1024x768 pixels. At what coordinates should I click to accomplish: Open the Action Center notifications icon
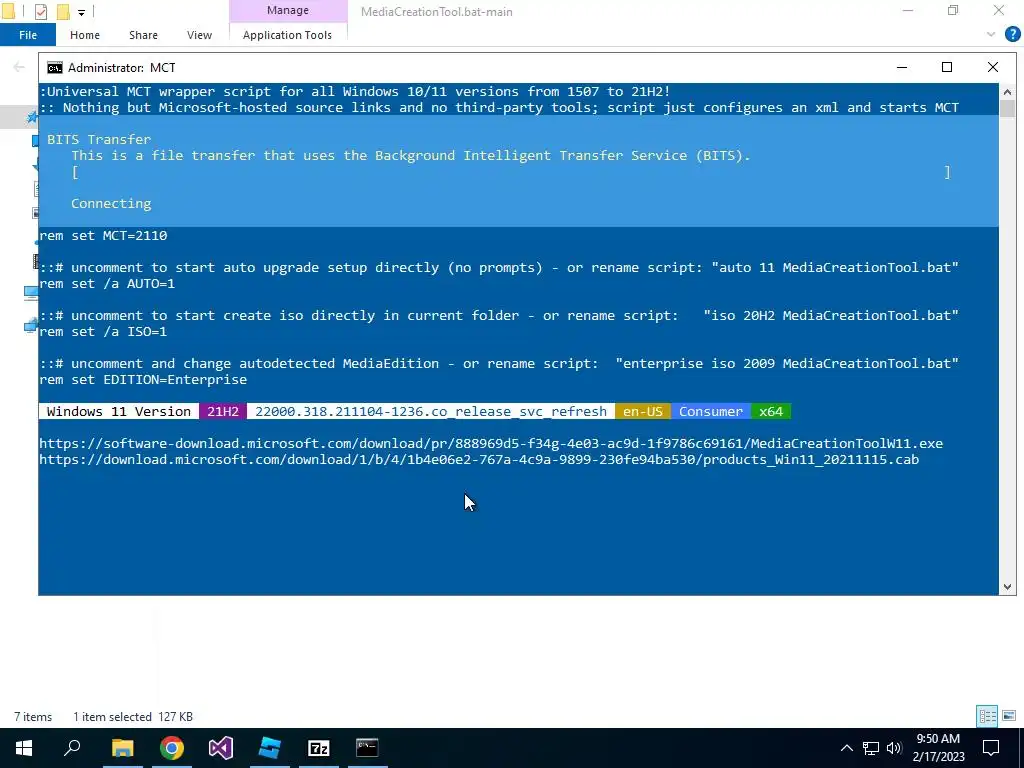coord(991,748)
